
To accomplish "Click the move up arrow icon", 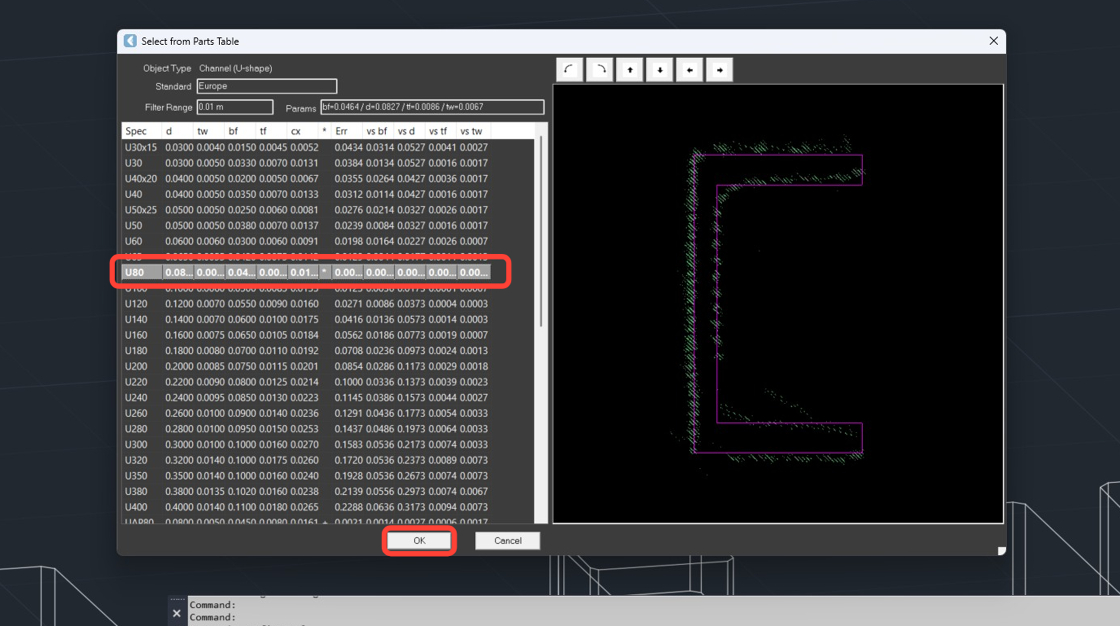I will 629,70.
